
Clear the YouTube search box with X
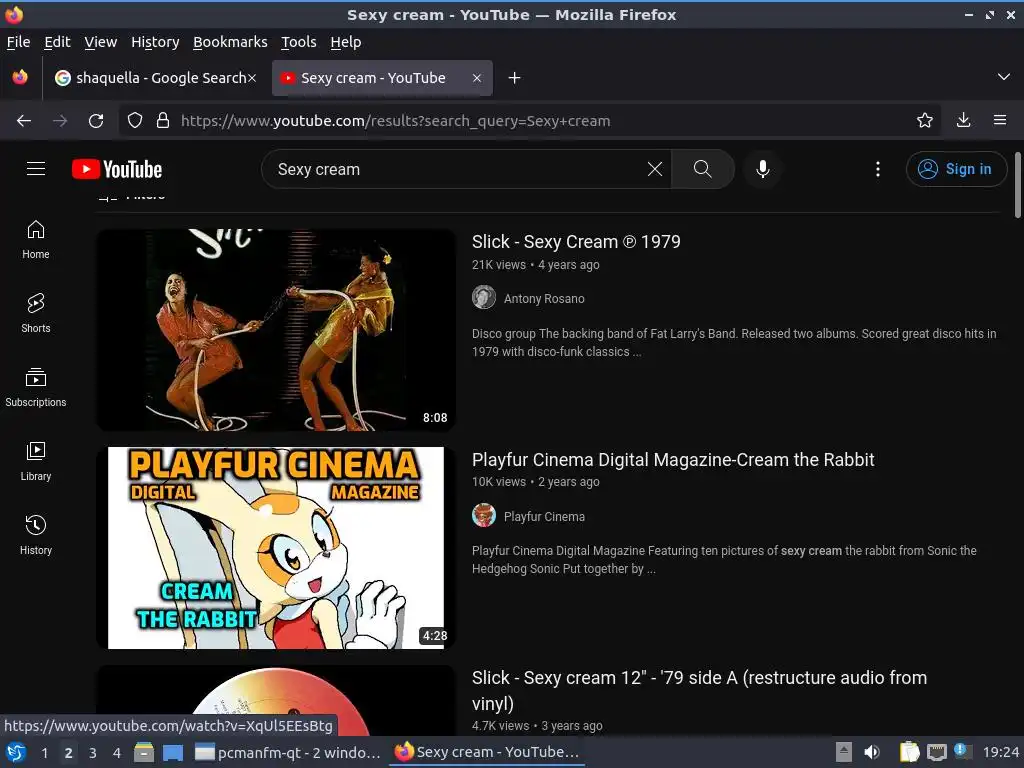tap(654, 169)
